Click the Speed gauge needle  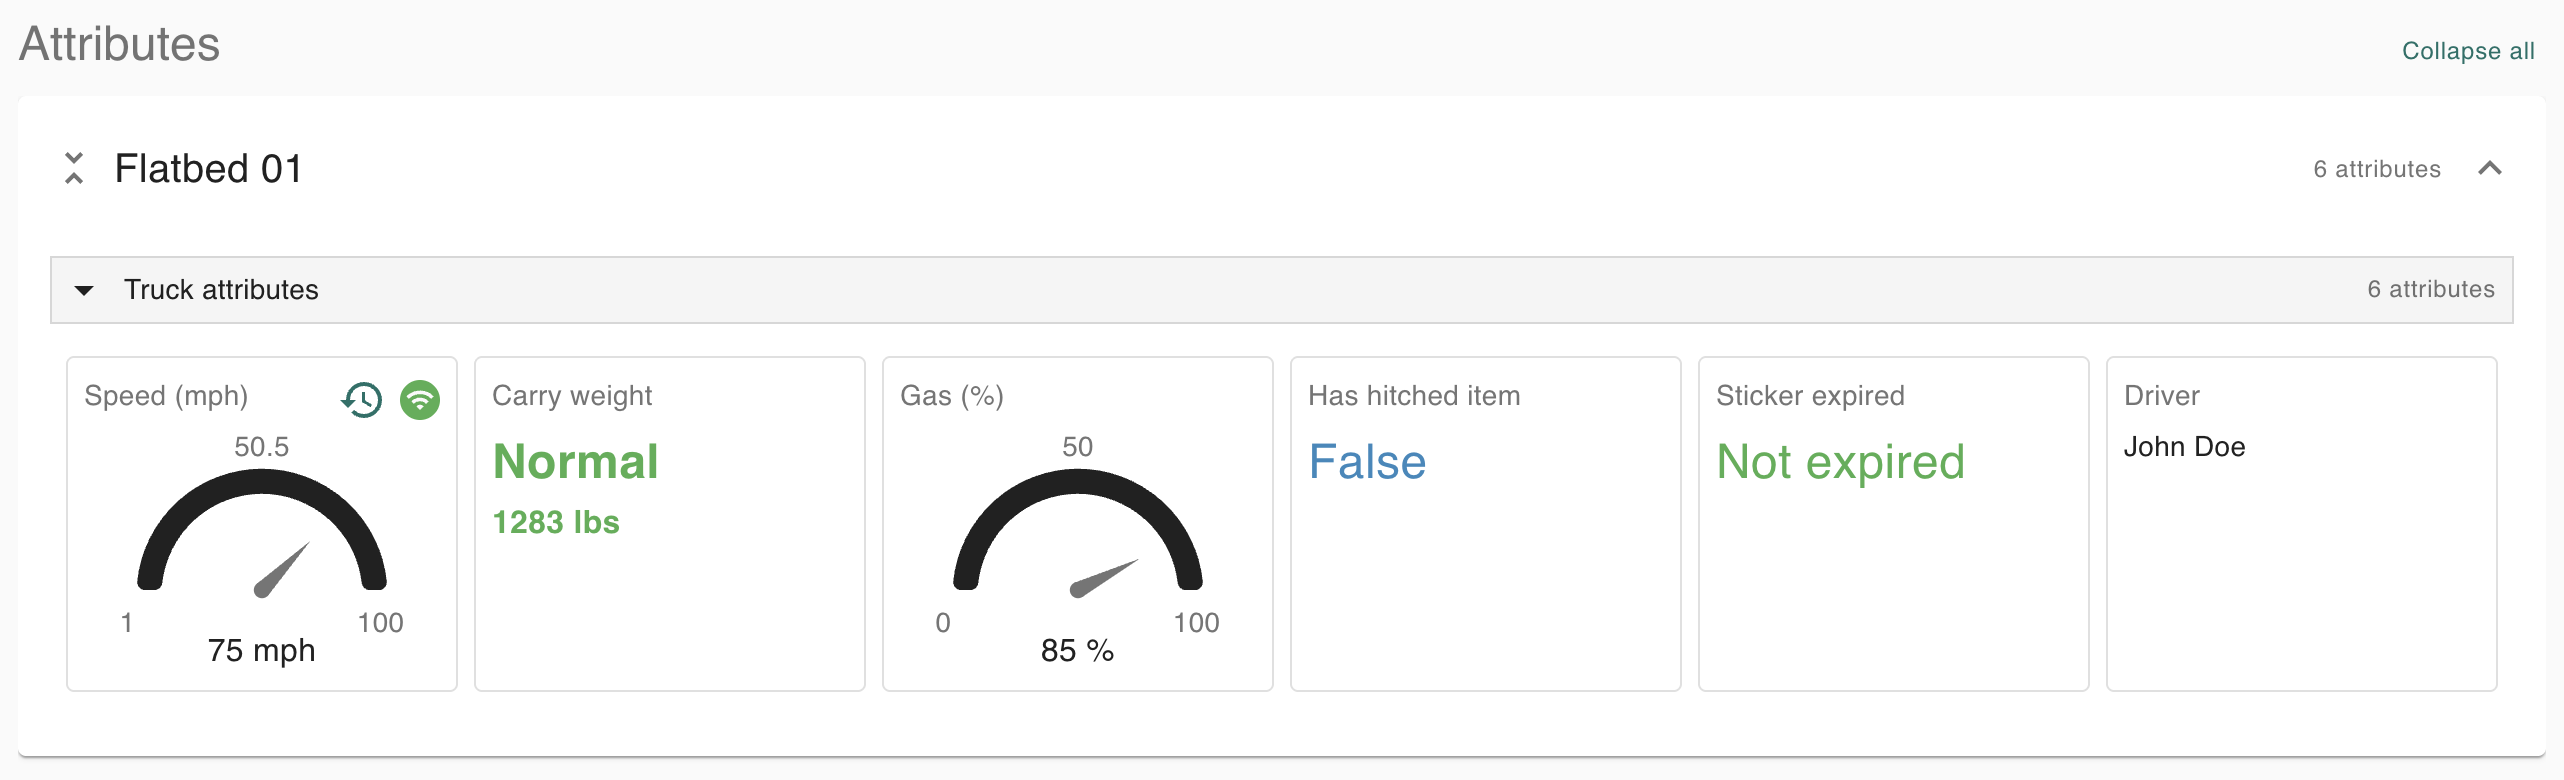click(282, 571)
